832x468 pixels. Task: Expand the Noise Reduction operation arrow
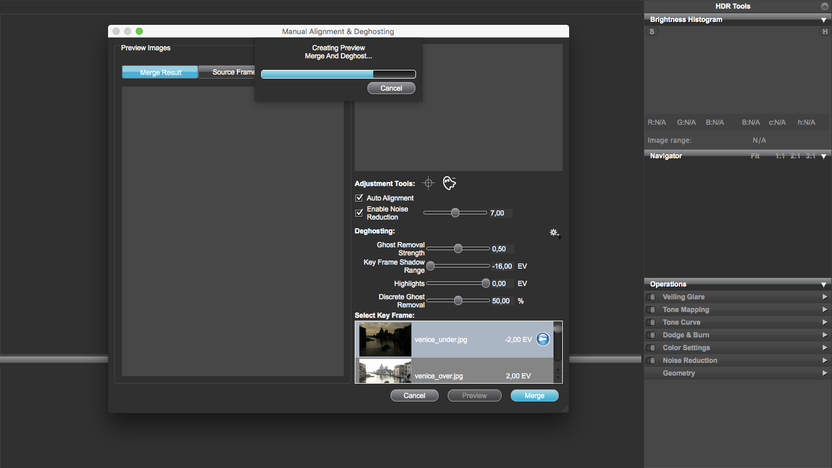point(825,361)
